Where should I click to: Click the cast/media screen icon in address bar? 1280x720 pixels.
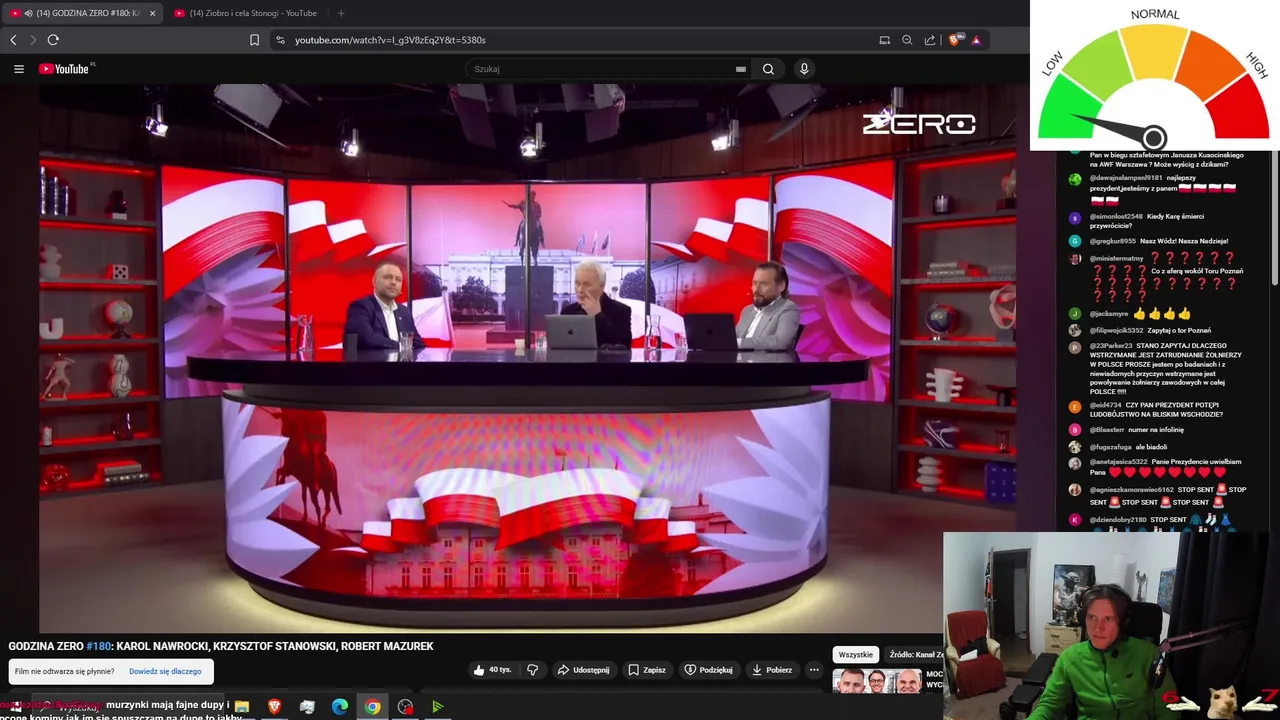coord(885,40)
